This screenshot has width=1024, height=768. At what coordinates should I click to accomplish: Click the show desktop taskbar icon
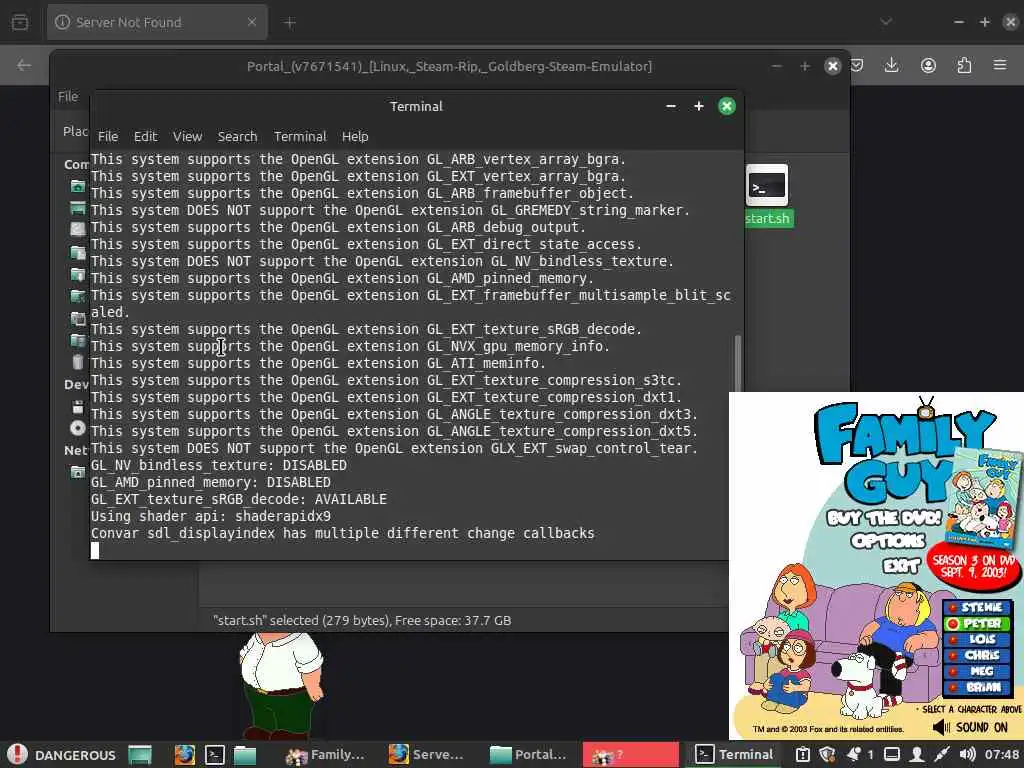coord(140,755)
